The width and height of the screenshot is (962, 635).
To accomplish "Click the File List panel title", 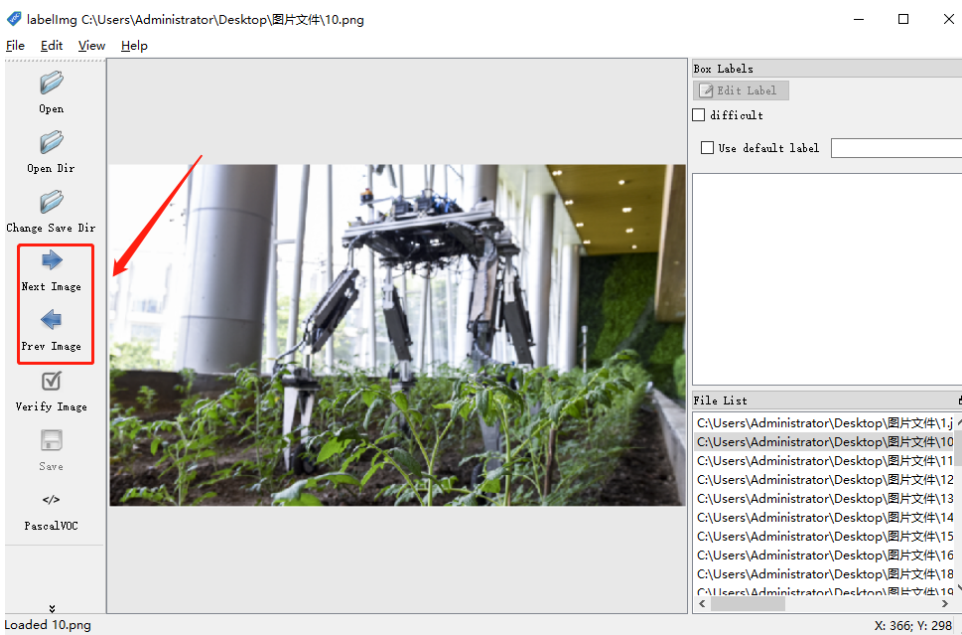I will pyautogui.click(x=720, y=401).
